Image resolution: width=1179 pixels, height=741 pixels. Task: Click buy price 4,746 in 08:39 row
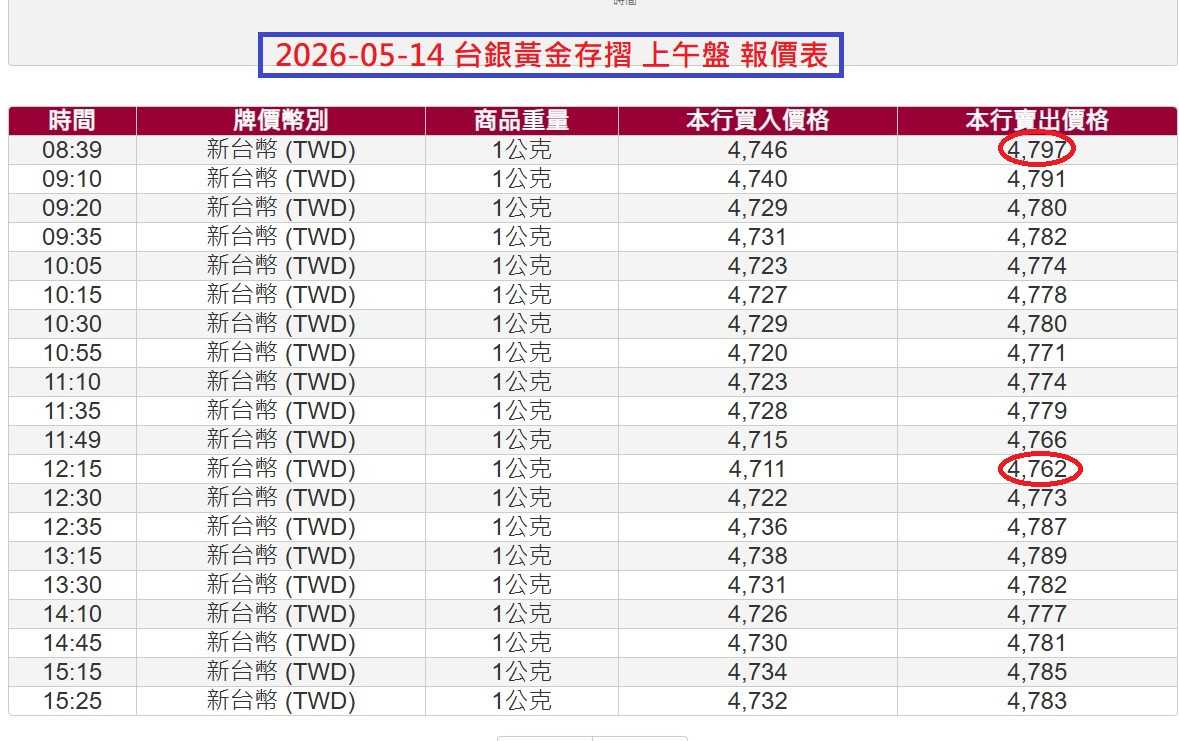758,150
